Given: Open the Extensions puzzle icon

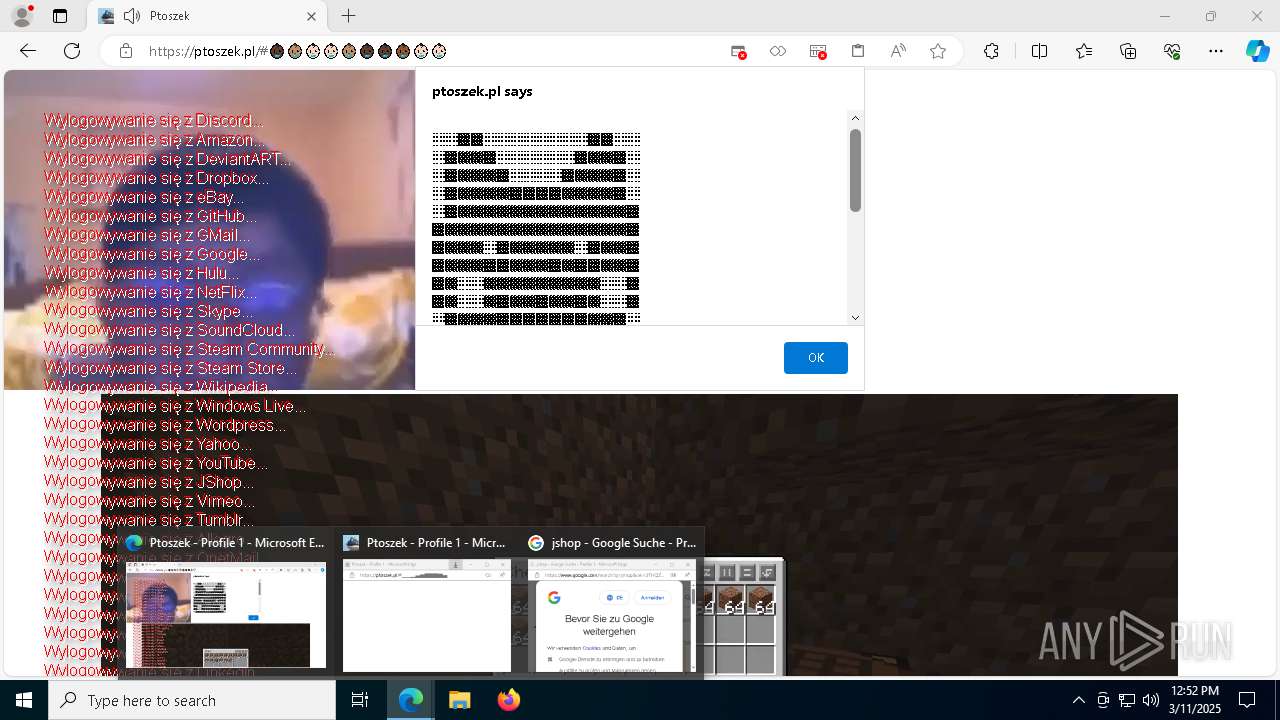Looking at the screenshot, I should pyautogui.click(x=991, y=51).
